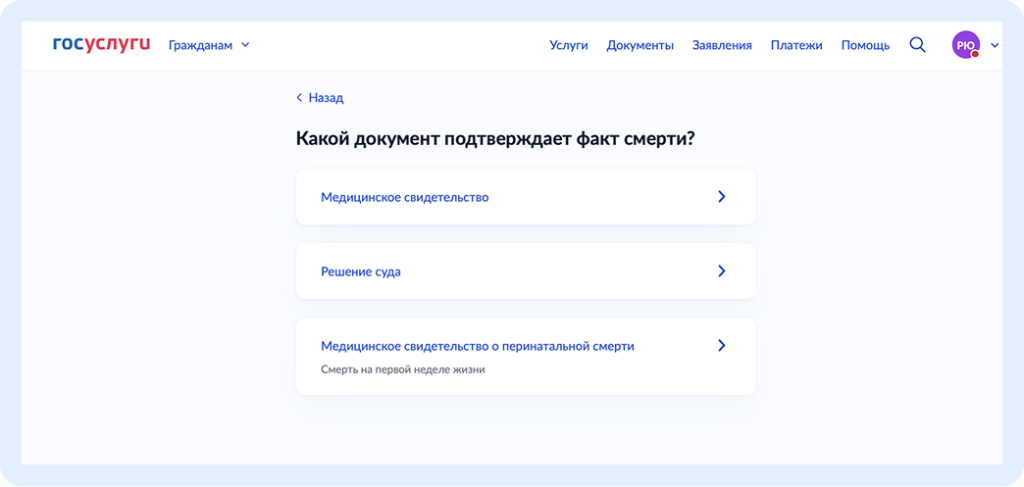The image size is (1024, 487).
Task: Click the Госуслуги logo
Action: pyautogui.click(x=101, y=44)
